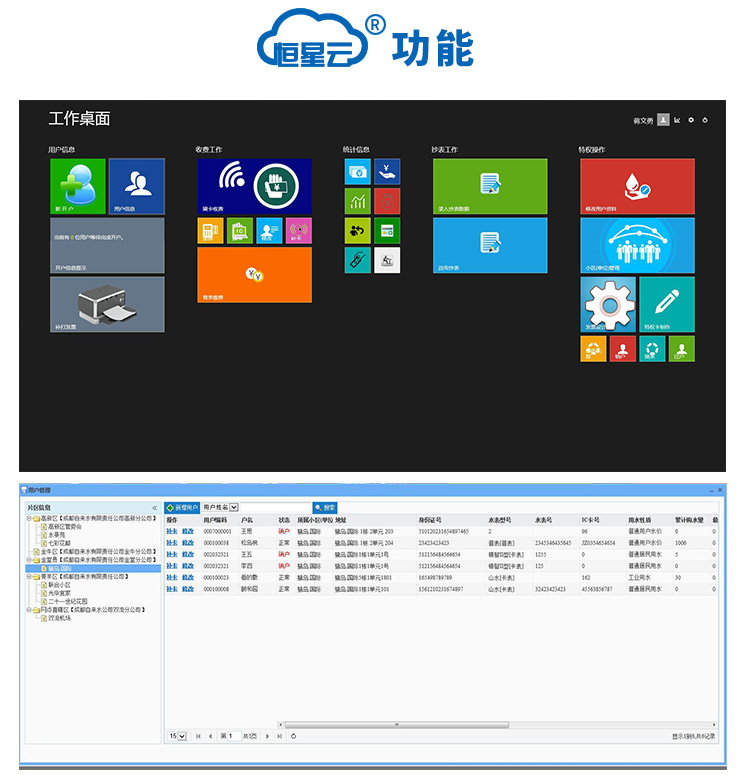Open the page size 15 dropdown
Viewport: 750px width, 775px height.
[x=182, y=736]
